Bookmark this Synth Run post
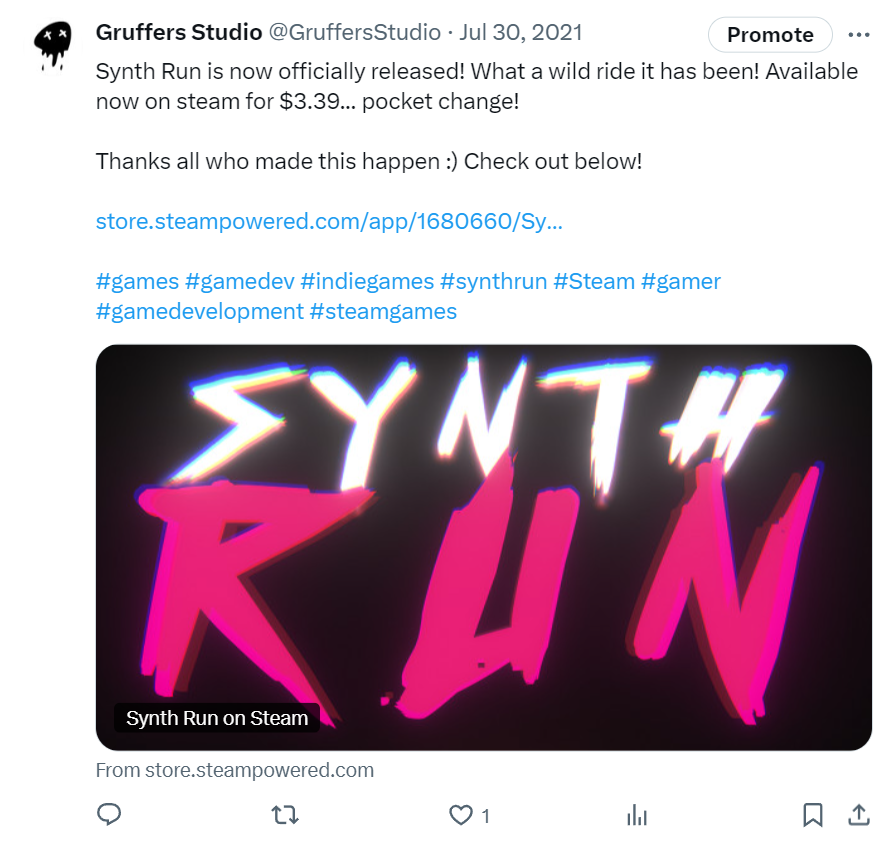The height and width of the screenshot is (846, 894). pos(813,815)
